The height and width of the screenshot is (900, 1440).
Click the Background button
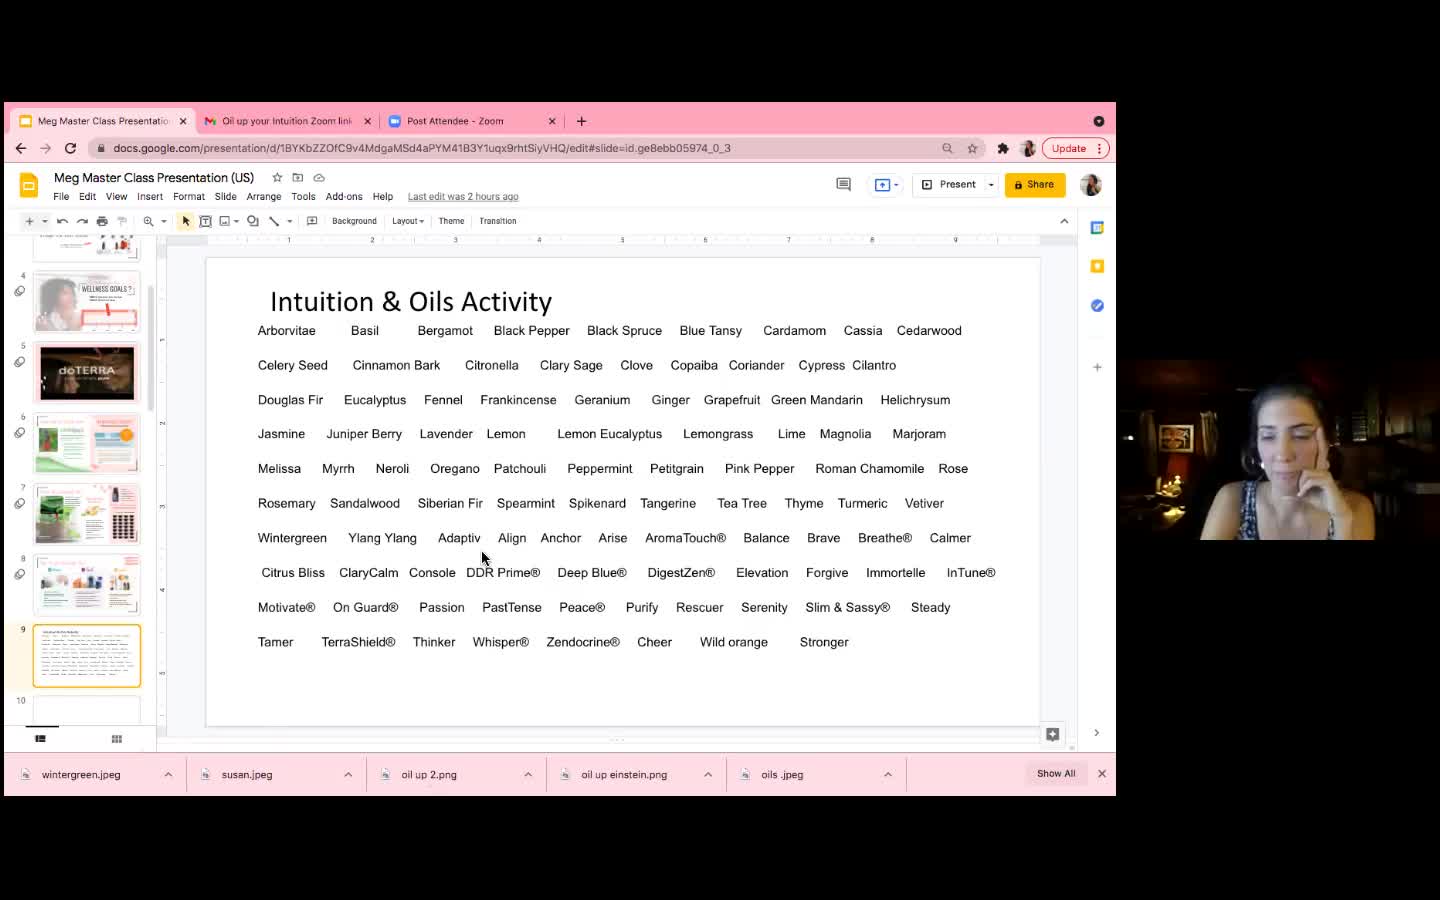(x=354, y=221)
